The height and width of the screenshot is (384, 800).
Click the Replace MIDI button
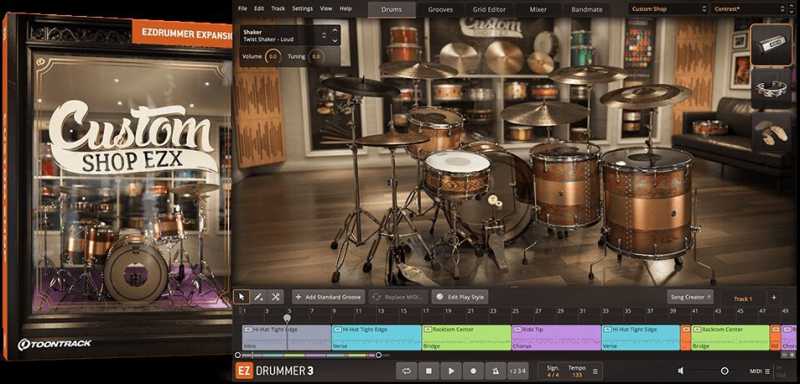[397, 297]
